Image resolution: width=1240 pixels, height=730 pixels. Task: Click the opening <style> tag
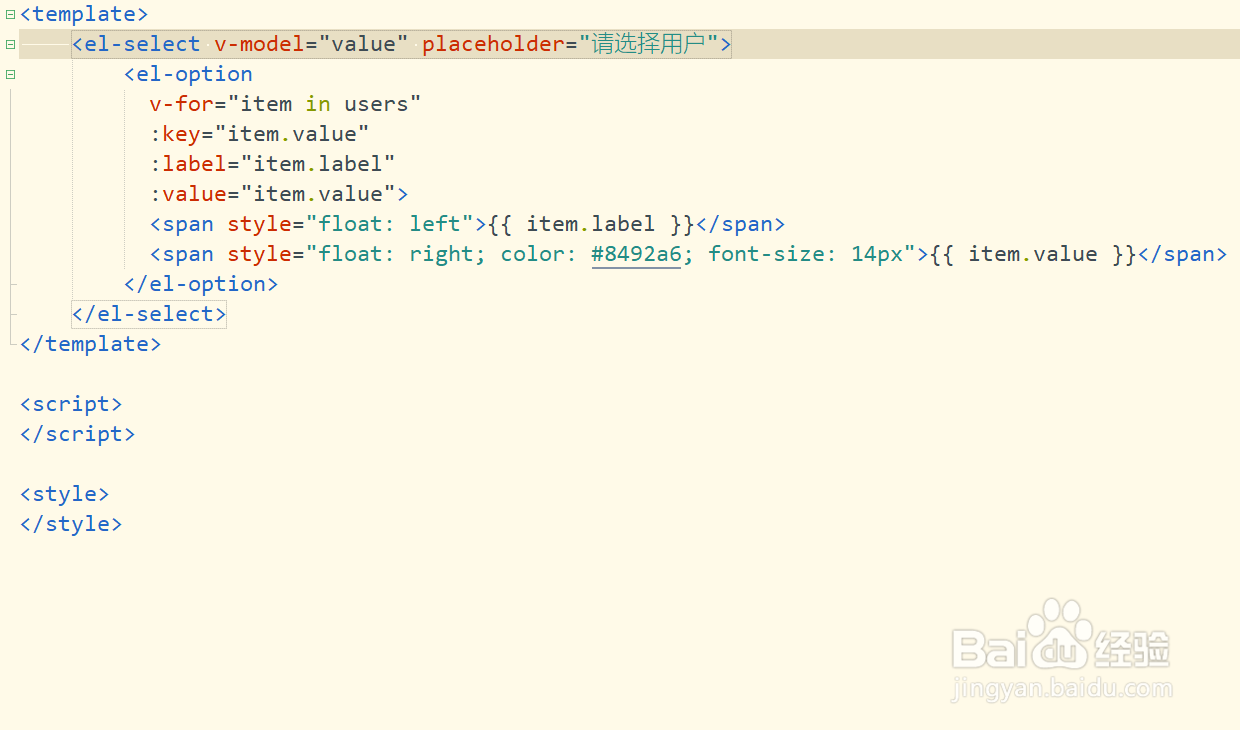[64, 494]
